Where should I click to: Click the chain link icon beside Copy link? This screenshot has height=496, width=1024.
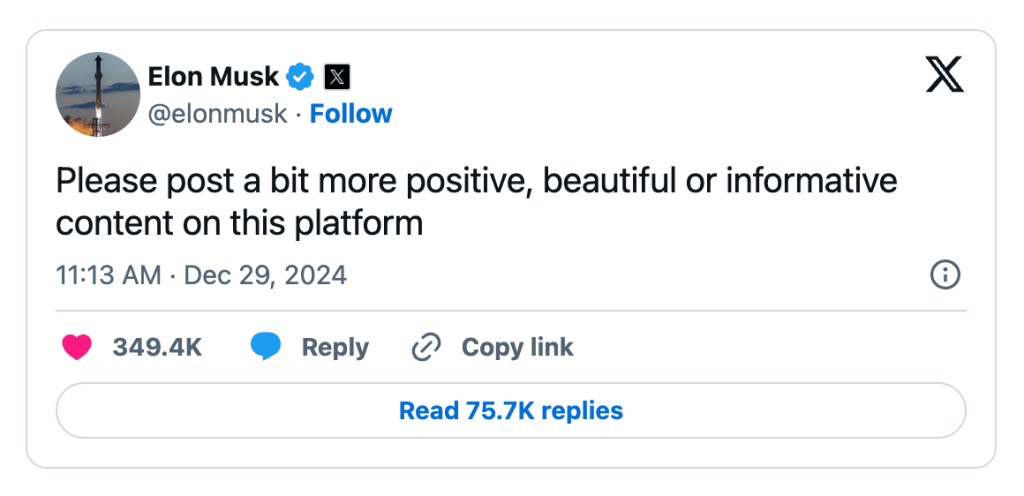(427, 347)
